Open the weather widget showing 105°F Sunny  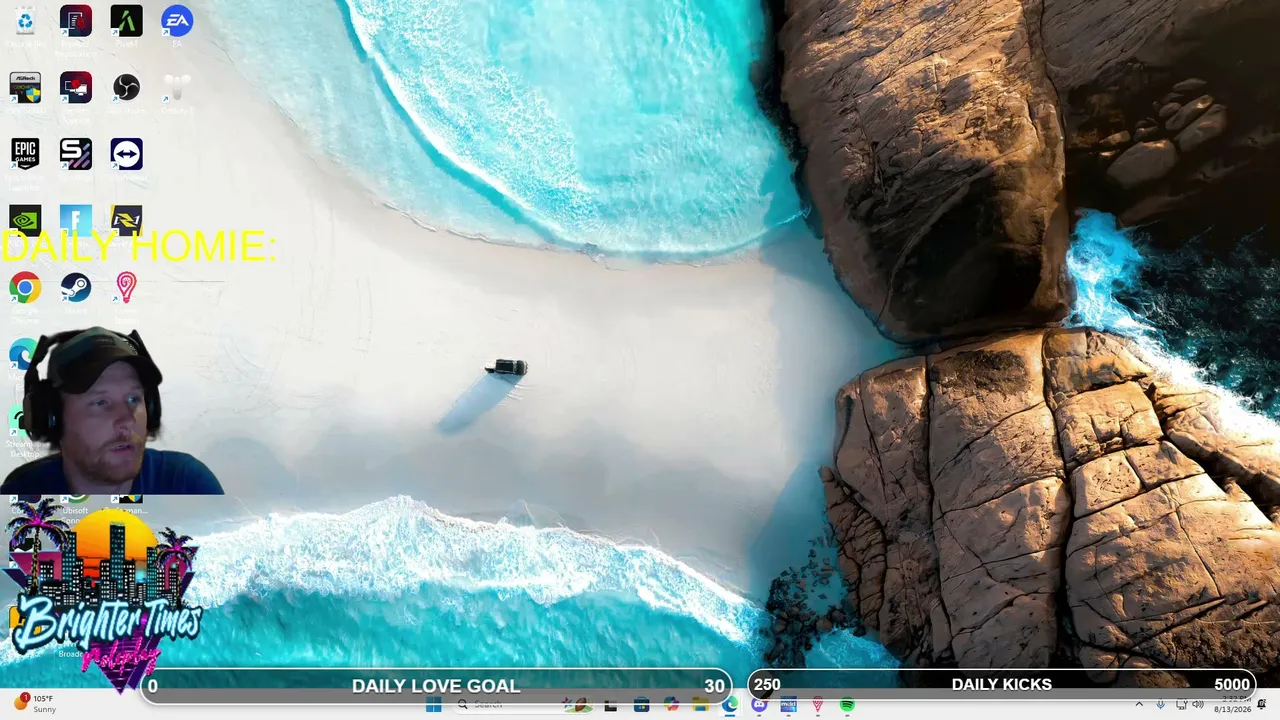pos(36,704)
